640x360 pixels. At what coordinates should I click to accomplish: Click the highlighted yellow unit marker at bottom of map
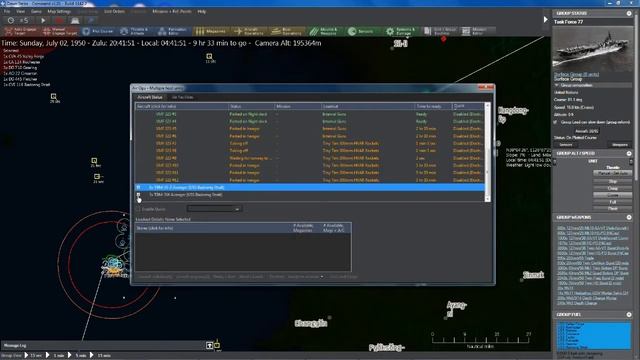coord(217,345)
